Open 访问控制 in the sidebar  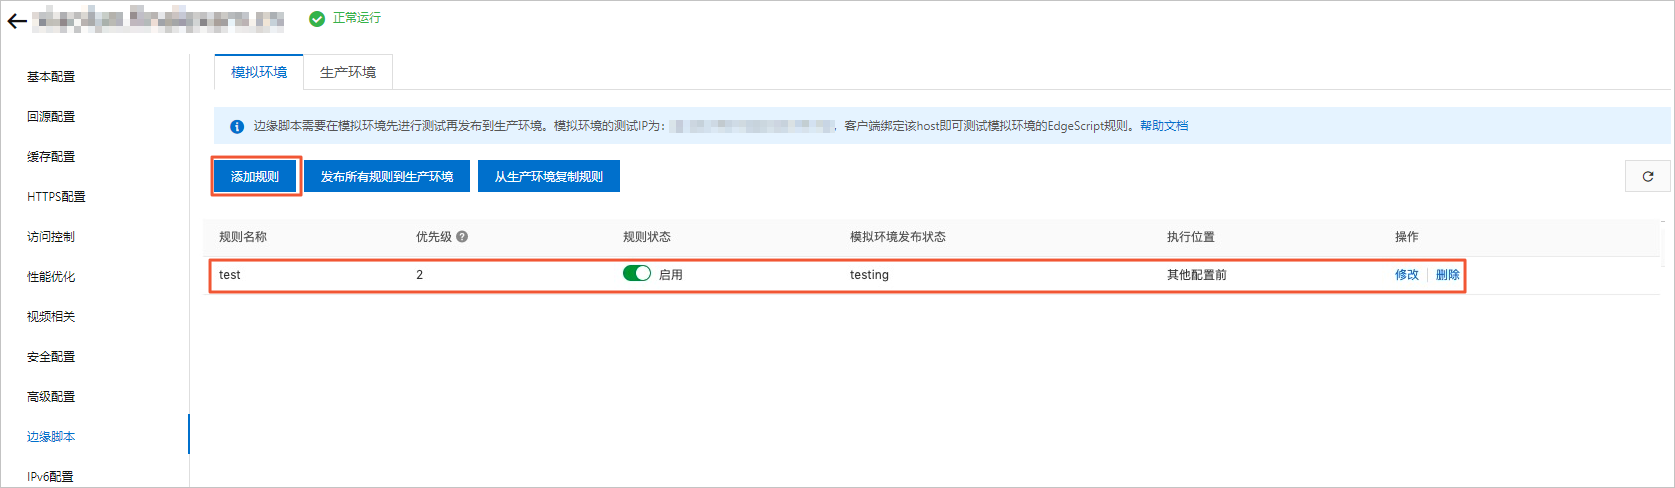51,236
